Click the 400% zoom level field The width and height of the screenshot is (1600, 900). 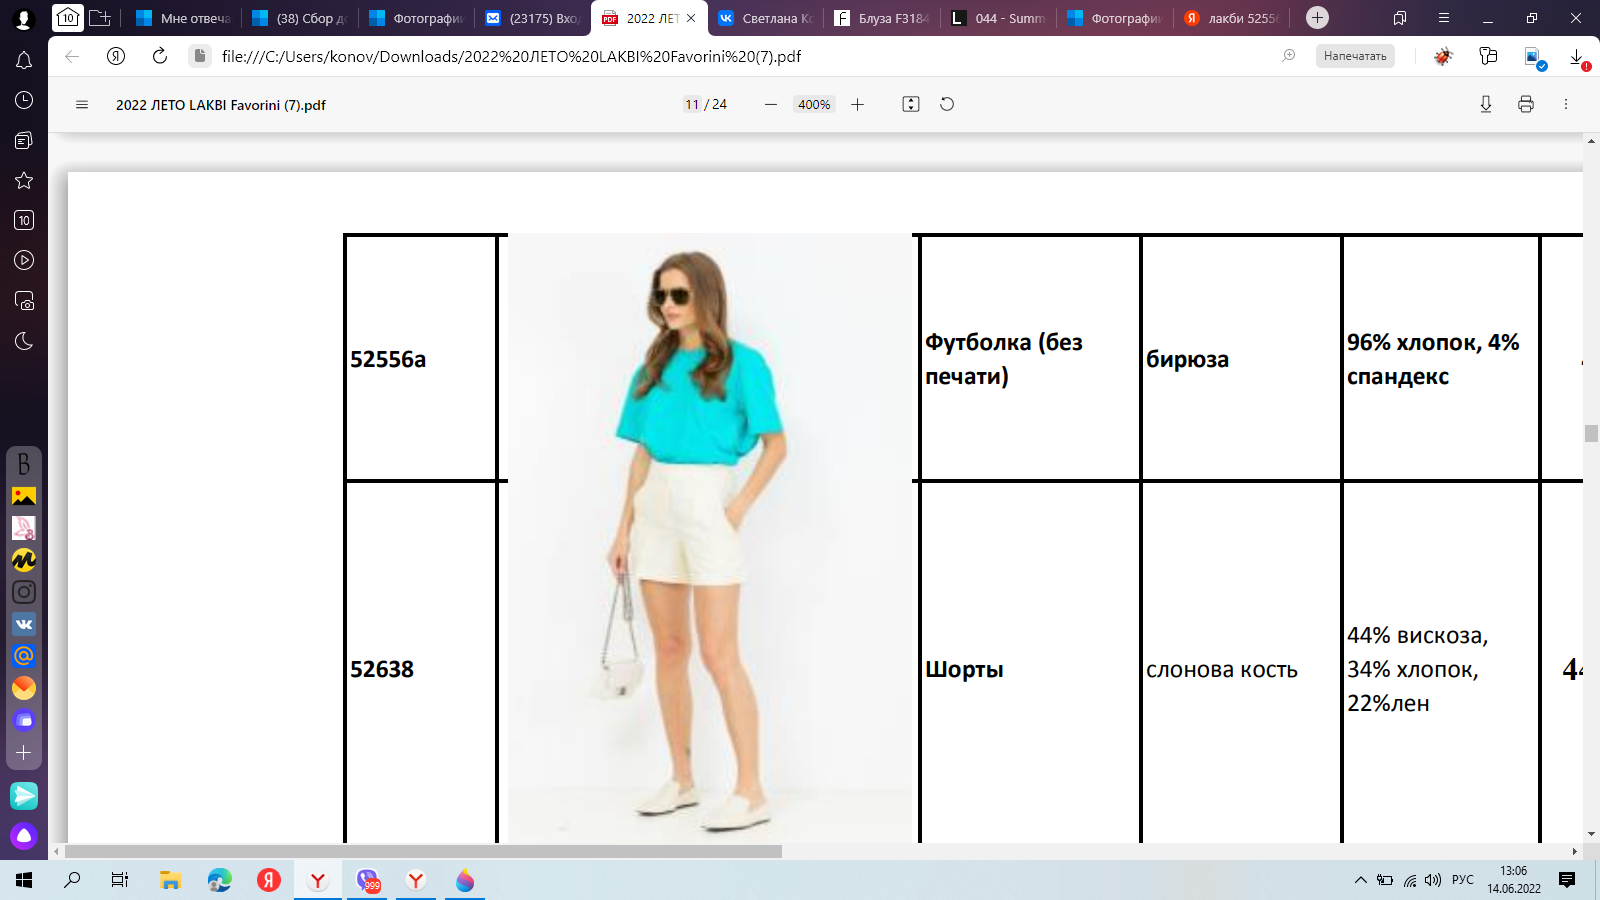pos(814,104)
